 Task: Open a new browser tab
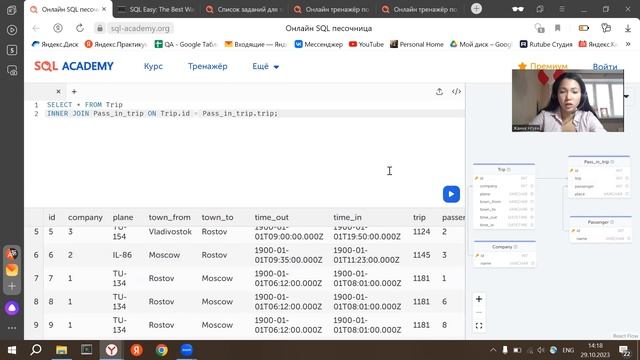(476, 9)
